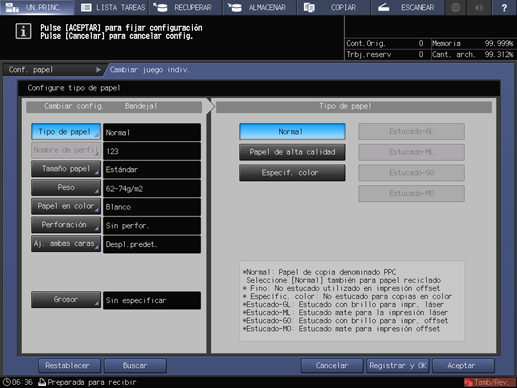This screenshot has width=517, height=388.
Task: Click the printer status icon
Action: [42, 382]
